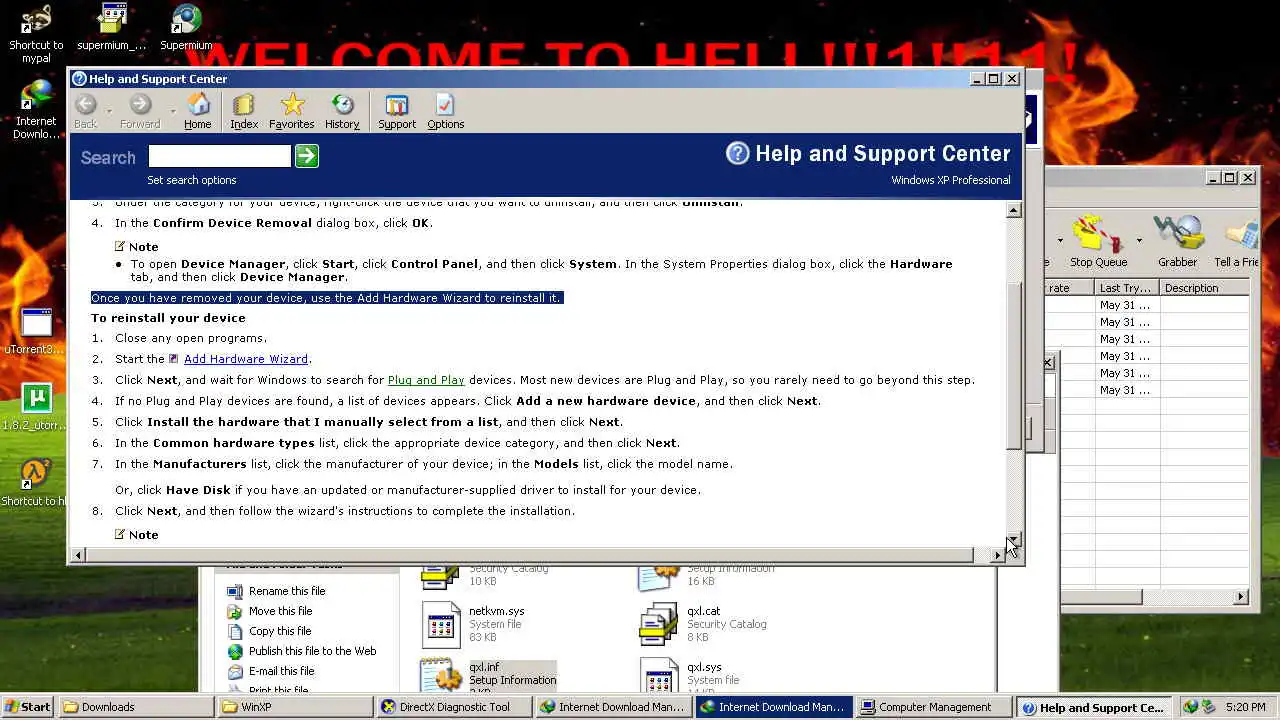1280x720 pixels.
Task: Click highlighted sentence about Add Hardware Wizard
Action: (x=327, y=298)
